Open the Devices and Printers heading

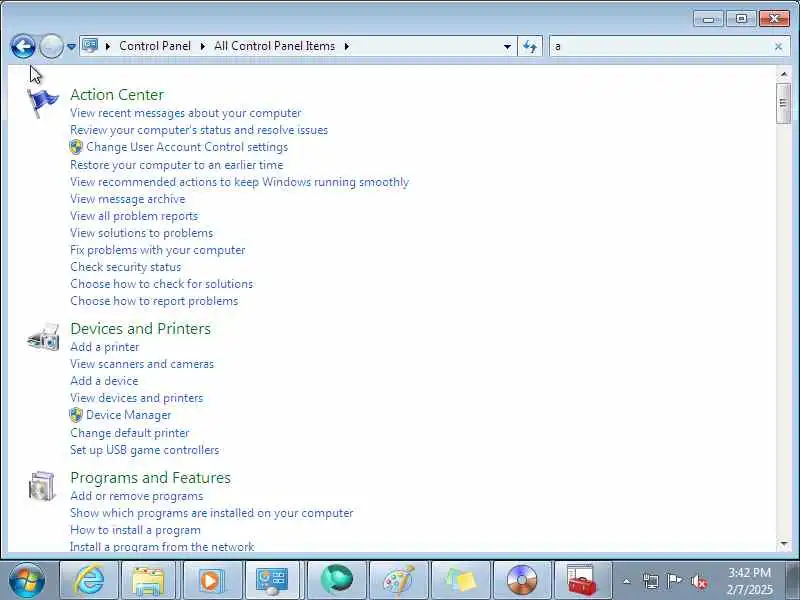pos(140,329)
